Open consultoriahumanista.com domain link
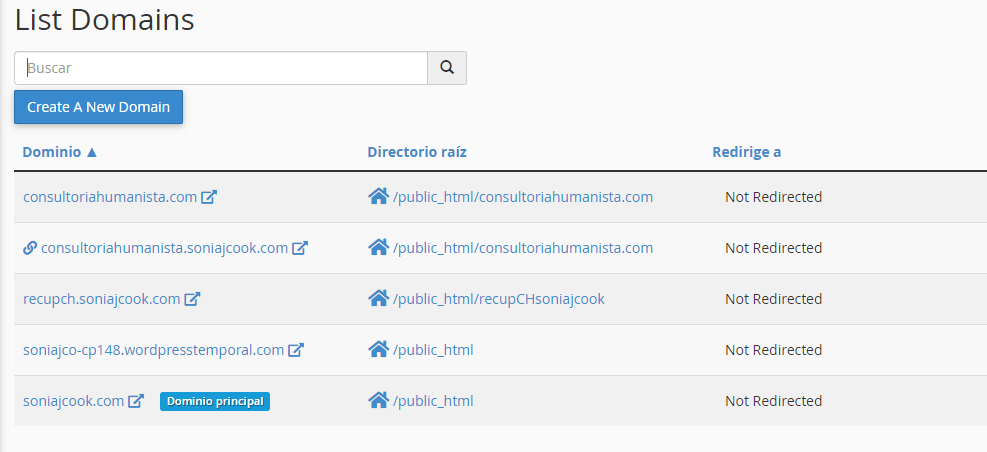 pos(110,197)
